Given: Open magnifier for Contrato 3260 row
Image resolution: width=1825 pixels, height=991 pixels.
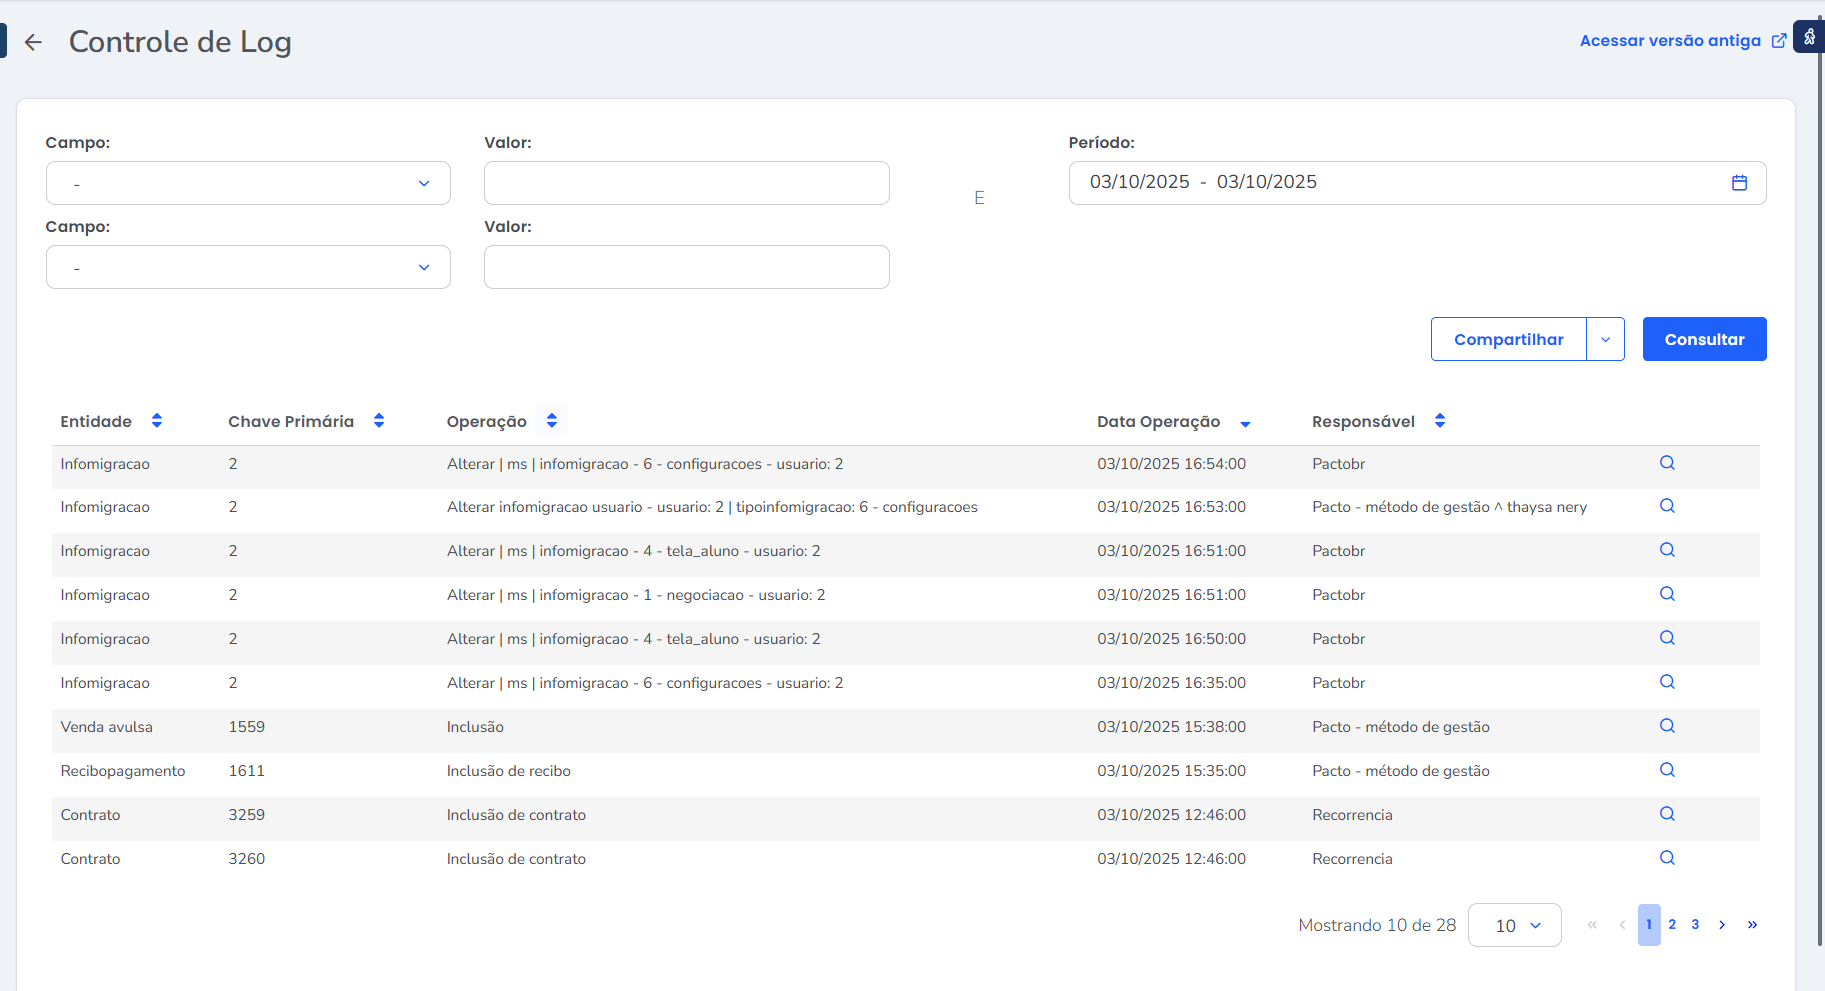Looking at the screenshot, I should coord(1667,858).
